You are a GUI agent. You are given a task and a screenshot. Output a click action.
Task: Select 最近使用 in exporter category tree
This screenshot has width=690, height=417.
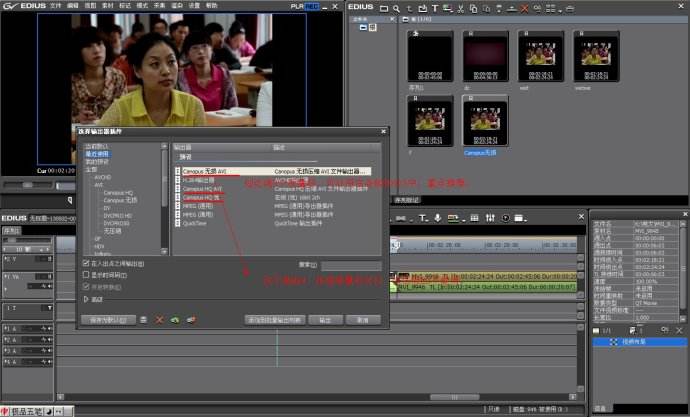click(x=97, y=154)
